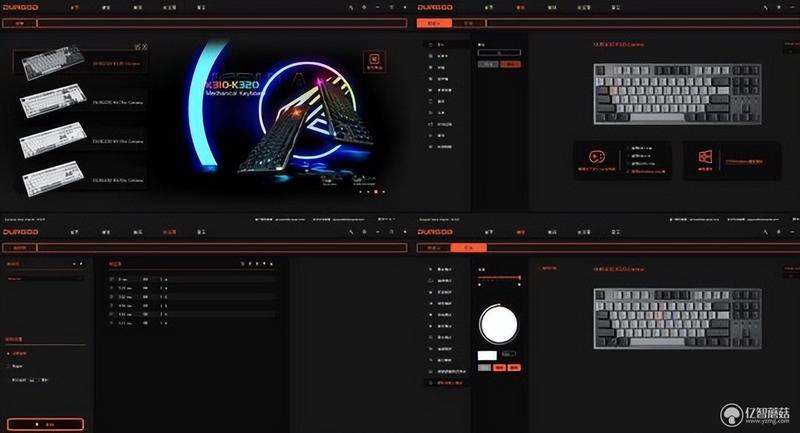Click third device label in home panel list
This screenshot has height=433, width=800.
pos(118,141)
